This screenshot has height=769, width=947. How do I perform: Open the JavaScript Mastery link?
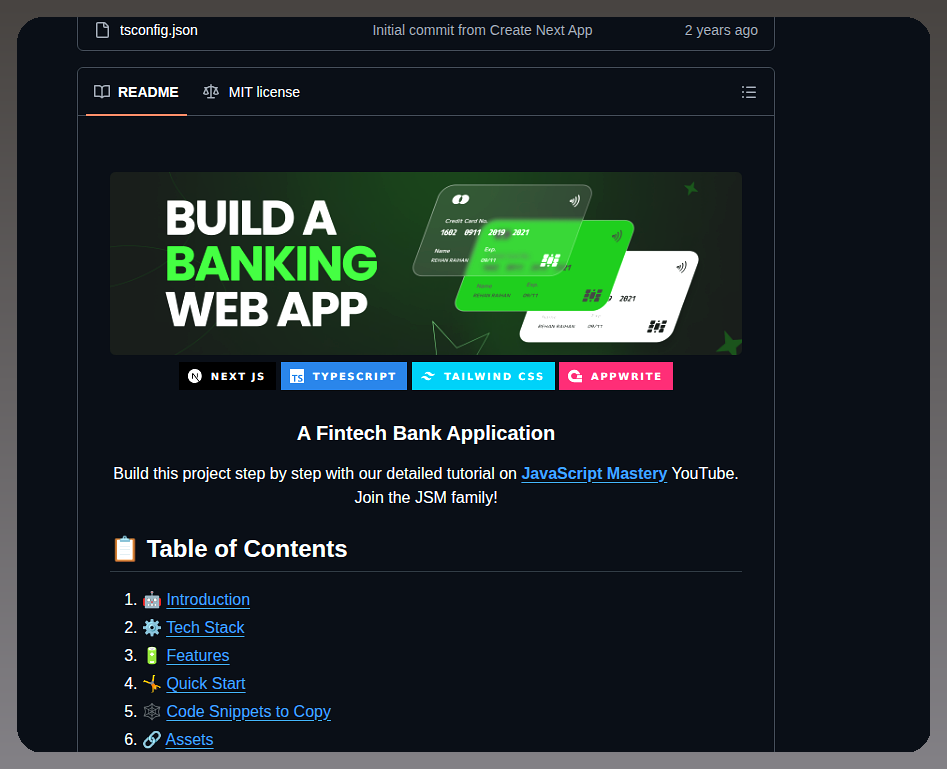click(594, 474)
